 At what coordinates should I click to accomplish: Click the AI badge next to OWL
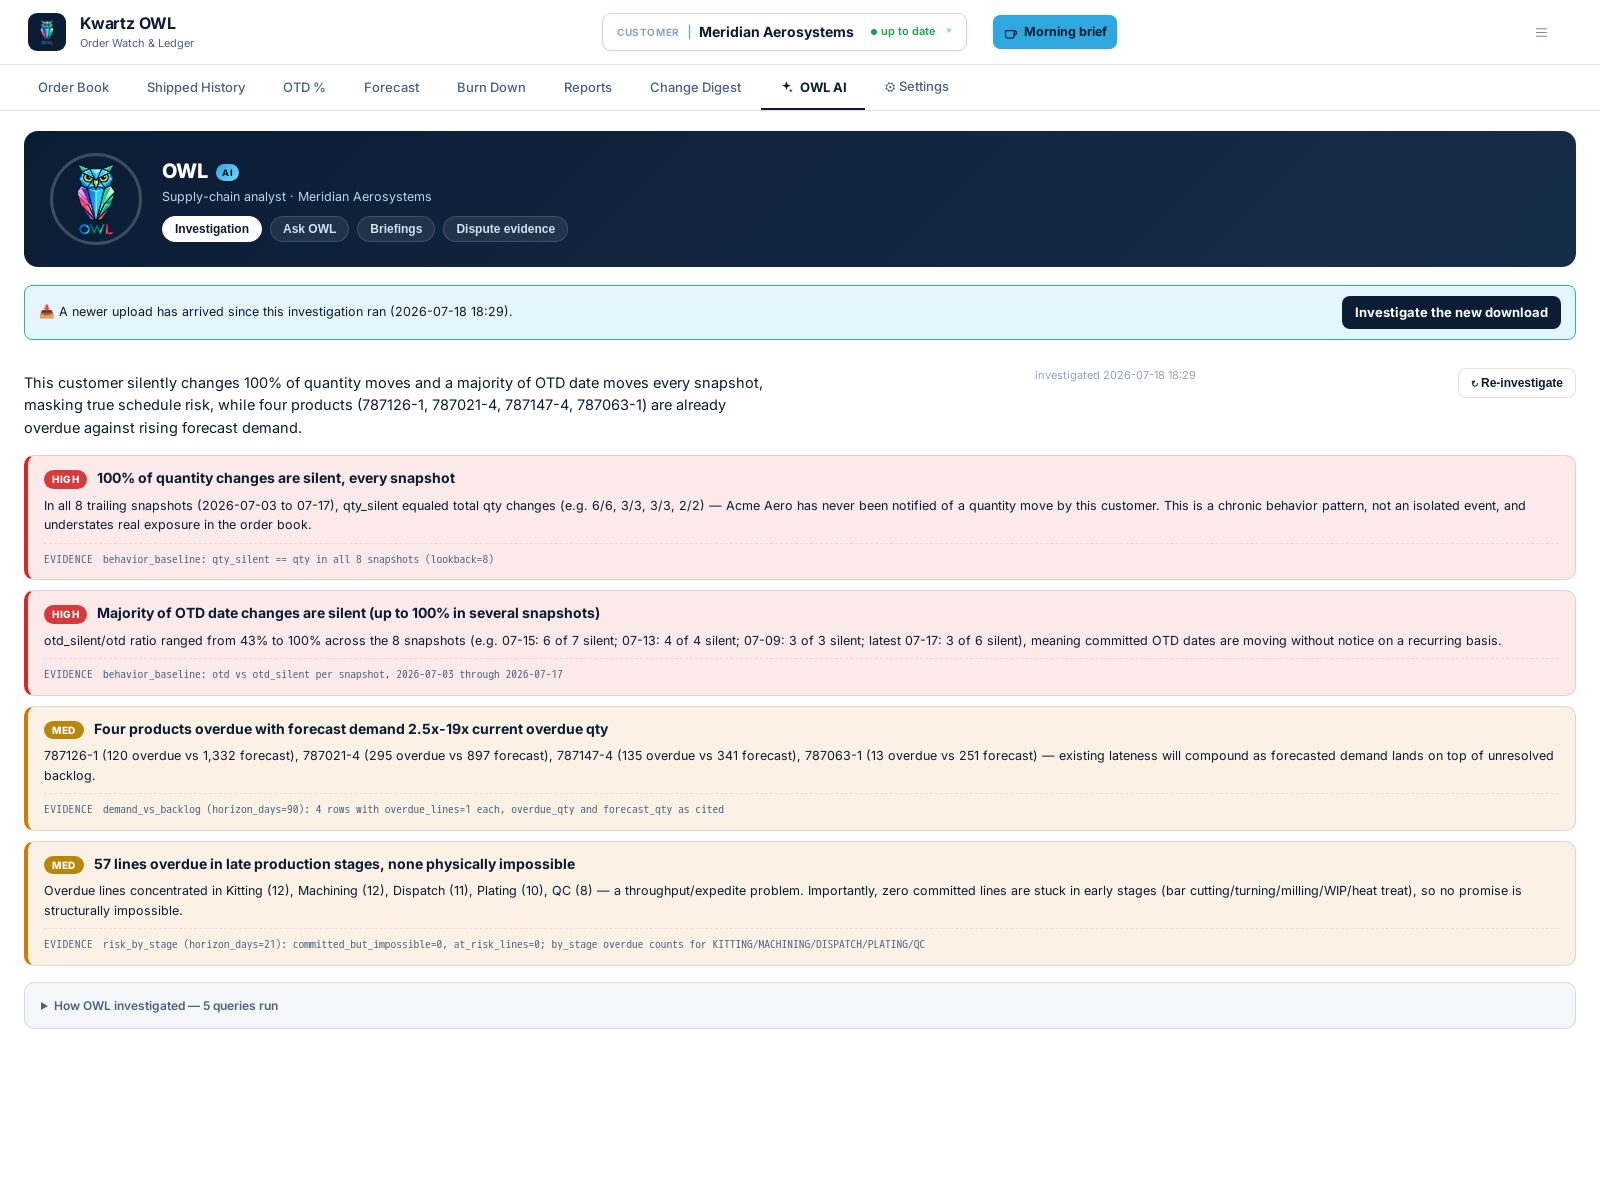point(227,172)
